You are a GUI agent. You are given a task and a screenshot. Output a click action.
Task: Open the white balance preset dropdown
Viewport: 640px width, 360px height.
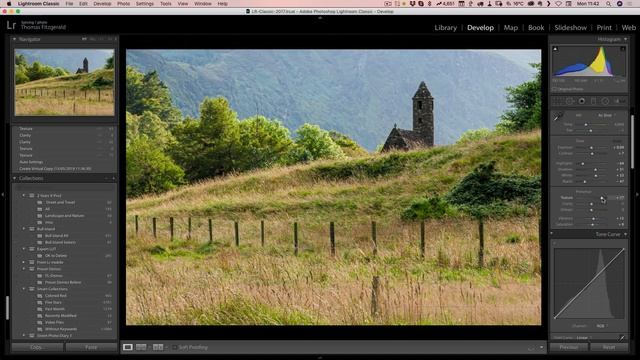[x=607, y=115]
